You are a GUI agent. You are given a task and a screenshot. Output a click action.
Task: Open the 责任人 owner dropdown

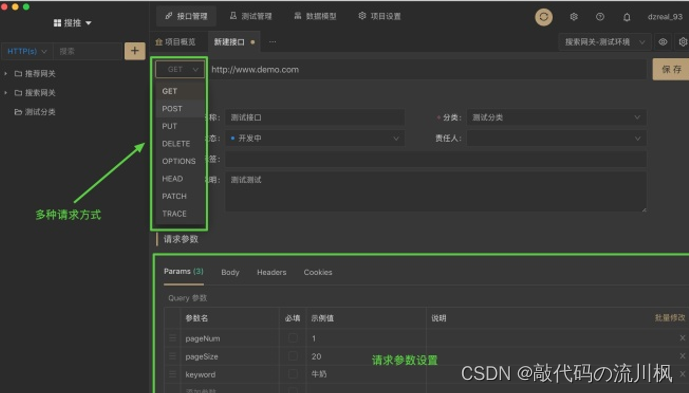click(x=556, y=138)
